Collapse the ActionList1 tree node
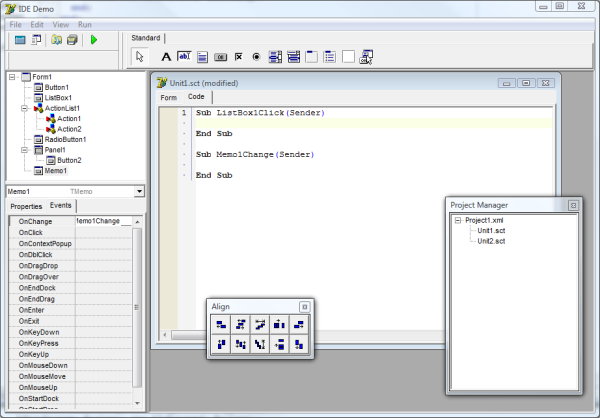Screen dimensions: 600x418 [23, 108]
